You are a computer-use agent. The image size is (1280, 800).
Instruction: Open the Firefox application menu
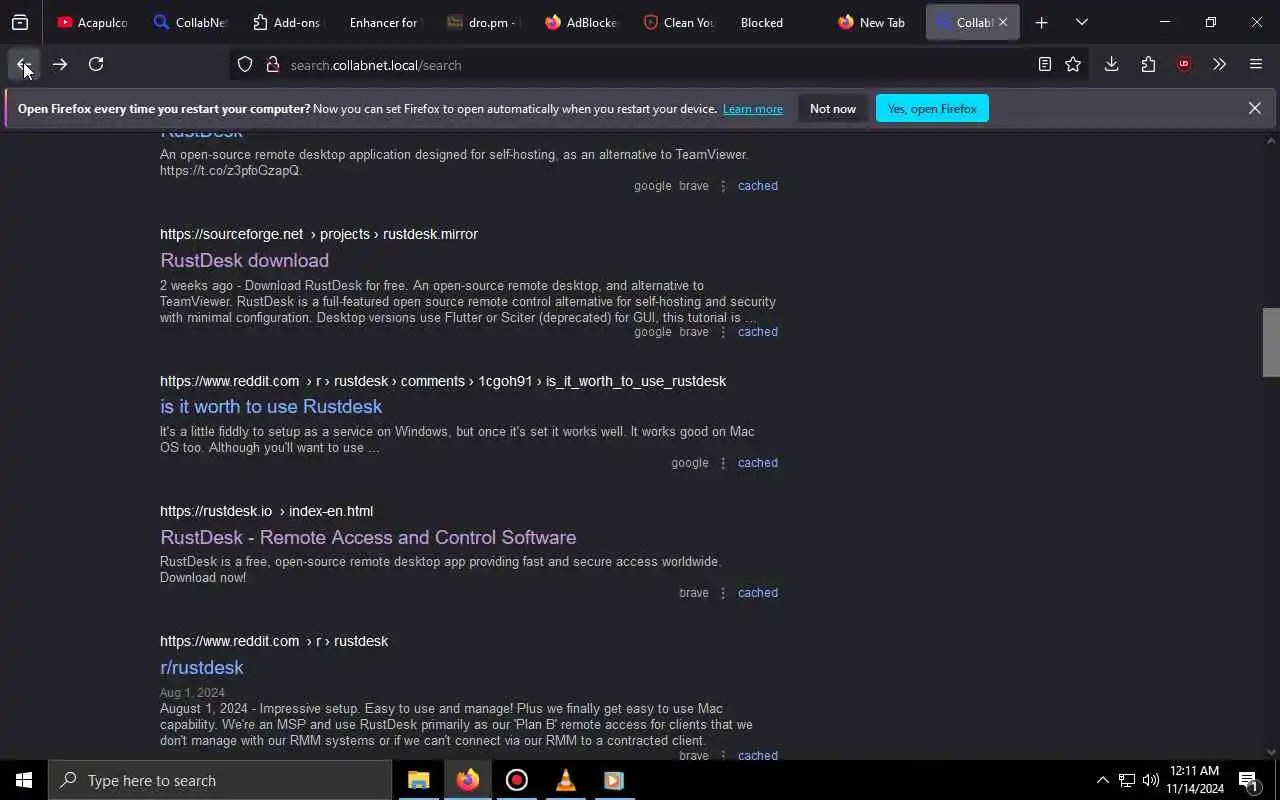(x=1256, y=65)
